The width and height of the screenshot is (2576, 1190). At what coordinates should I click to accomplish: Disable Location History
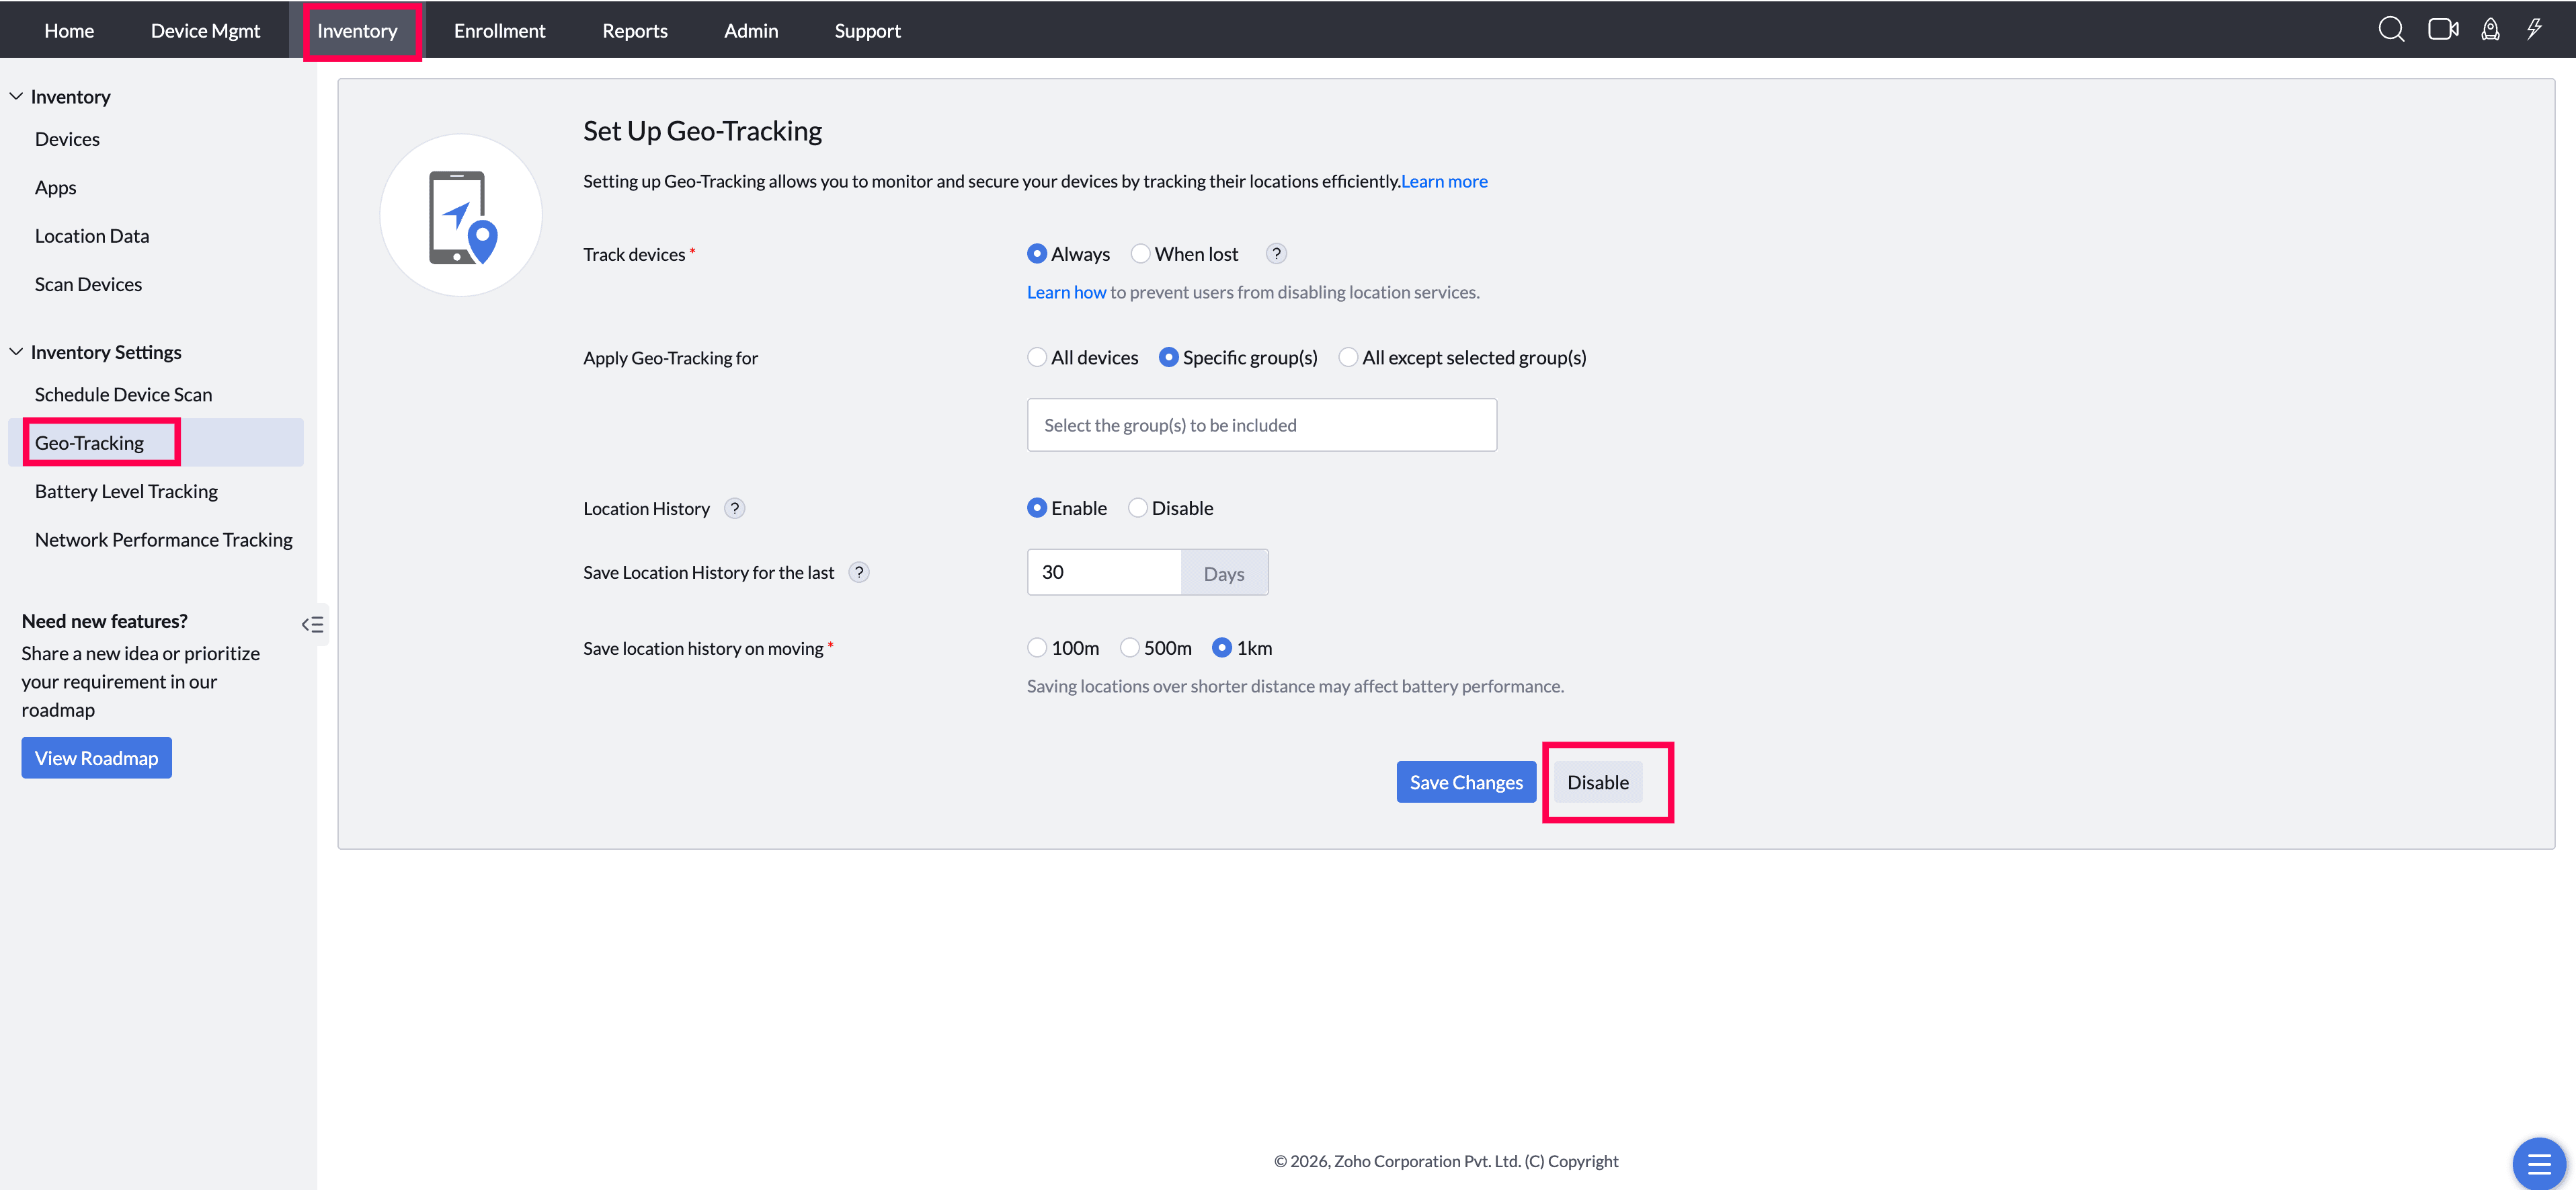[x=1137, y=507]
